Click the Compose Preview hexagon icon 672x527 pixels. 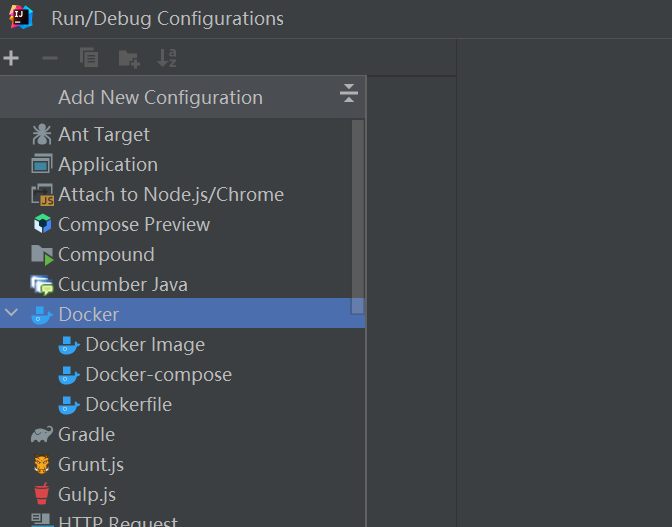[x=42, y=224]
